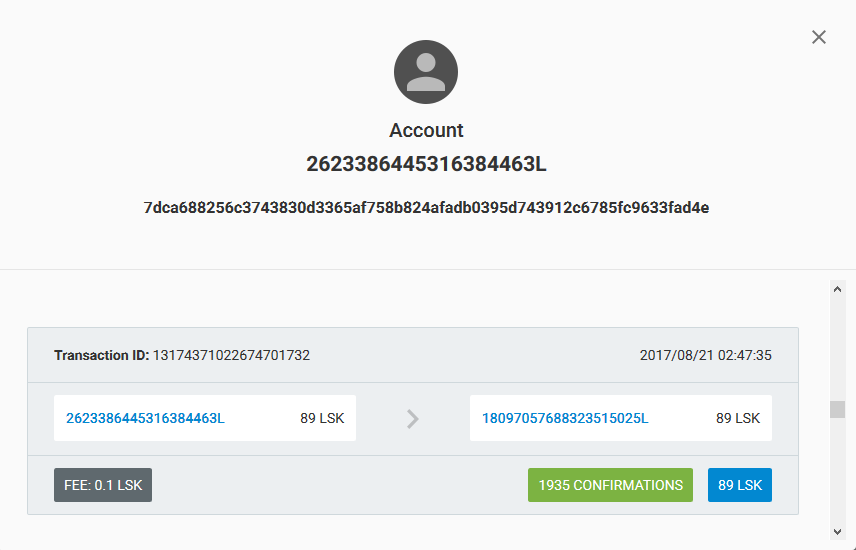The width and height of the screenshot is (856, 550).
Task: Click the timestamp 2017/08/21 02:47:35
Action: (705, 355)
